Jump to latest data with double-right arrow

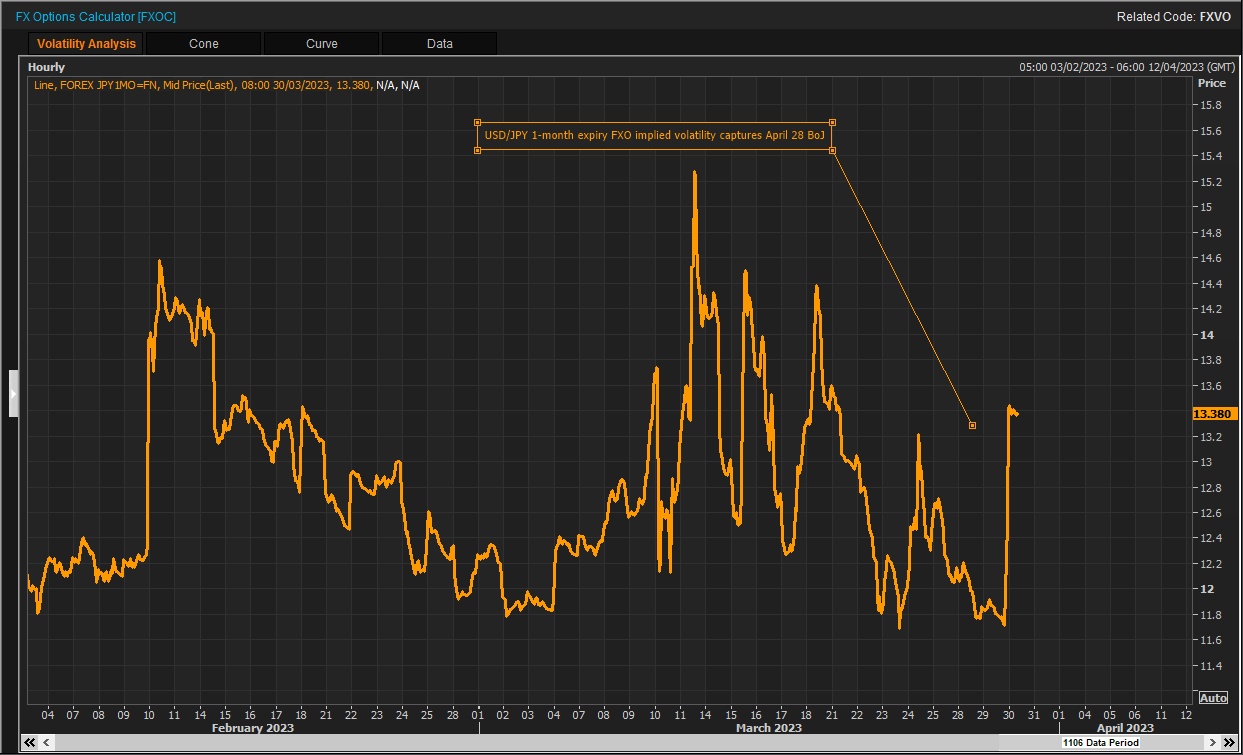[x=1227, y=743]
